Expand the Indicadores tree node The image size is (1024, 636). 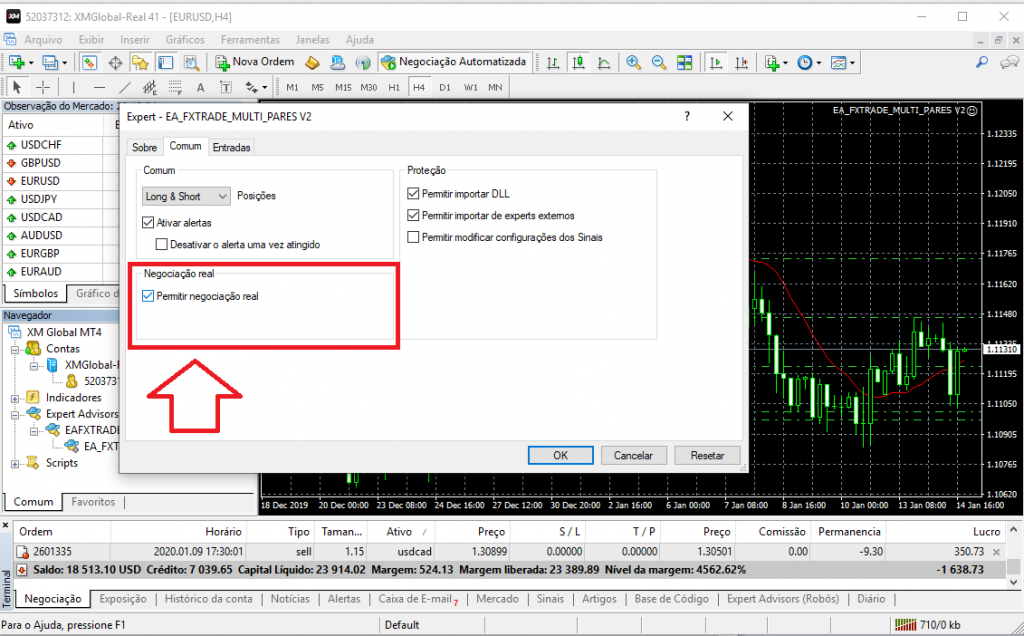pos(14,398)
